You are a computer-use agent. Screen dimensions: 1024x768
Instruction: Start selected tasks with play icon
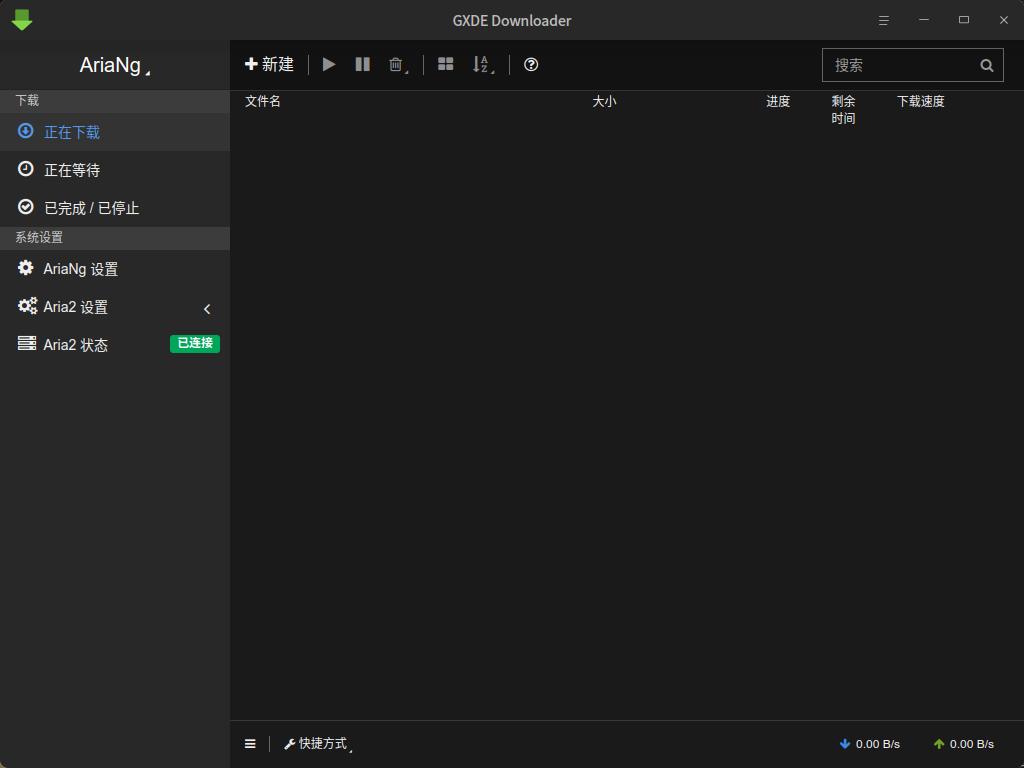[x=329, y=64]
